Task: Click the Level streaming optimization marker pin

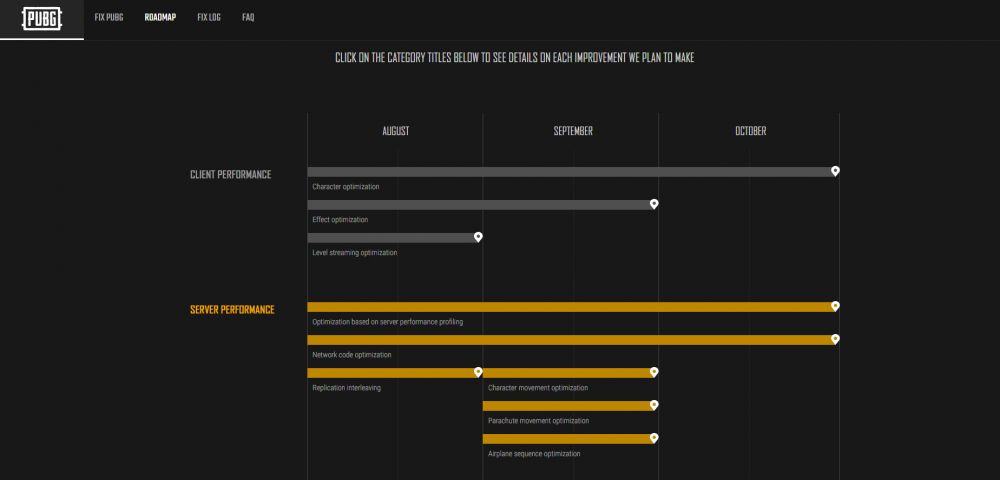Action: point(478,237)
